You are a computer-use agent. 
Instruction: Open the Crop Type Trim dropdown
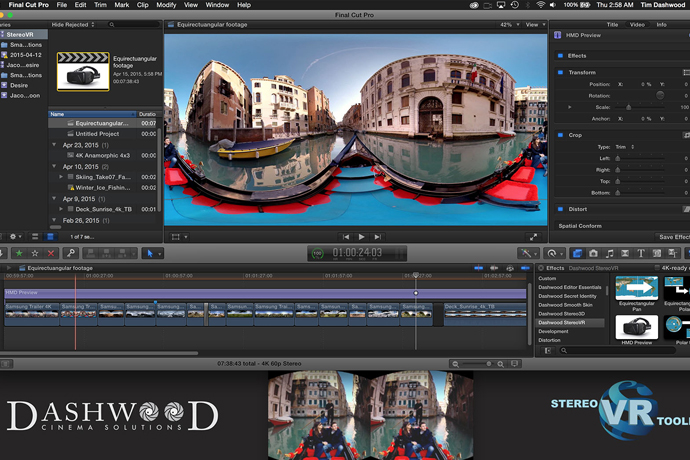point(624,147)
